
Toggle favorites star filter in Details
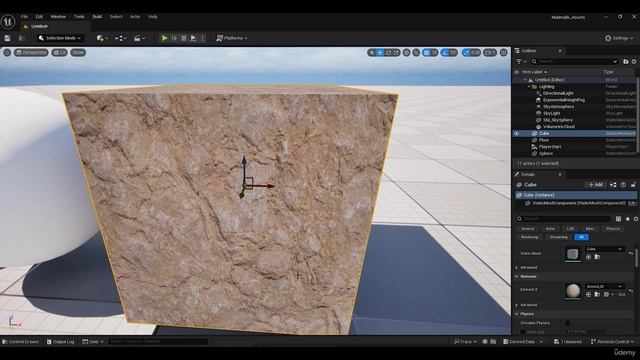(628, 219)
